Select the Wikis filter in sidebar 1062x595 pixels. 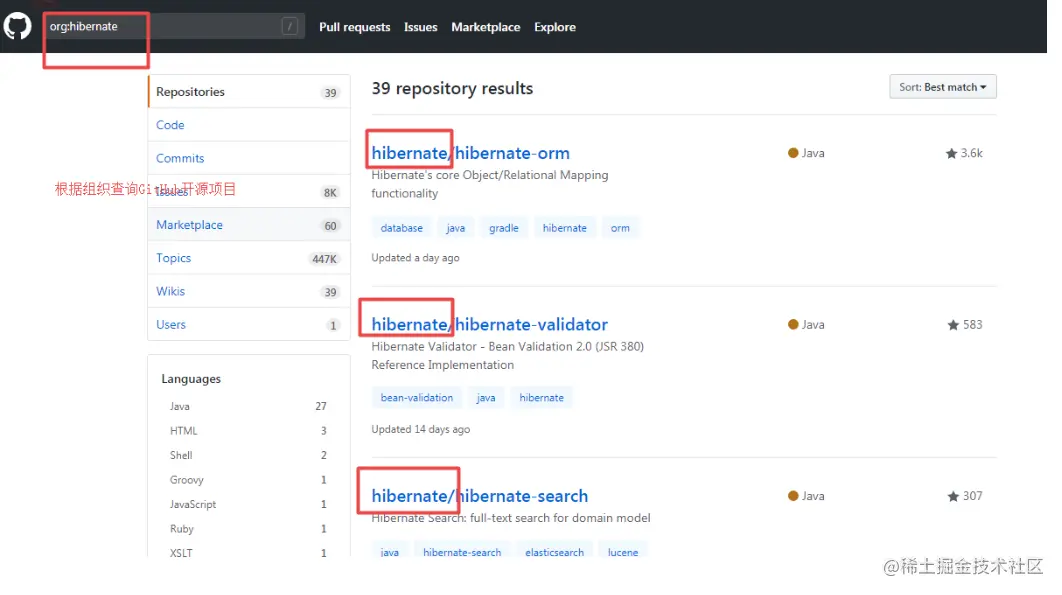click(249, 291)
